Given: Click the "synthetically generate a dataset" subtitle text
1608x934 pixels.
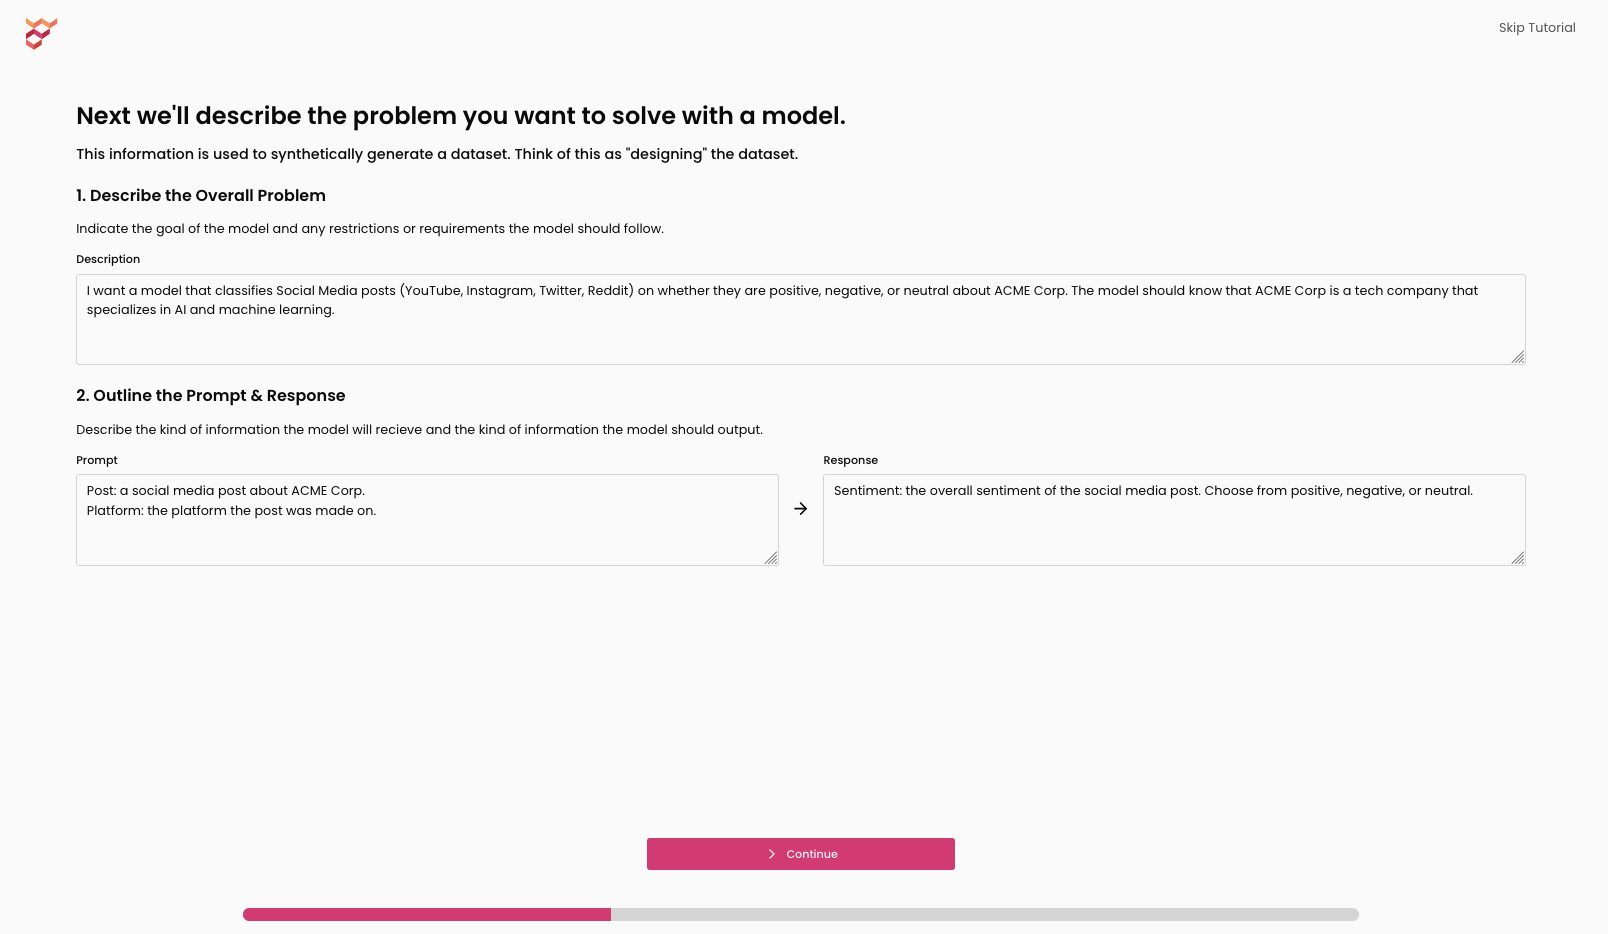Looking at the screenshot, I should (437, 154).
